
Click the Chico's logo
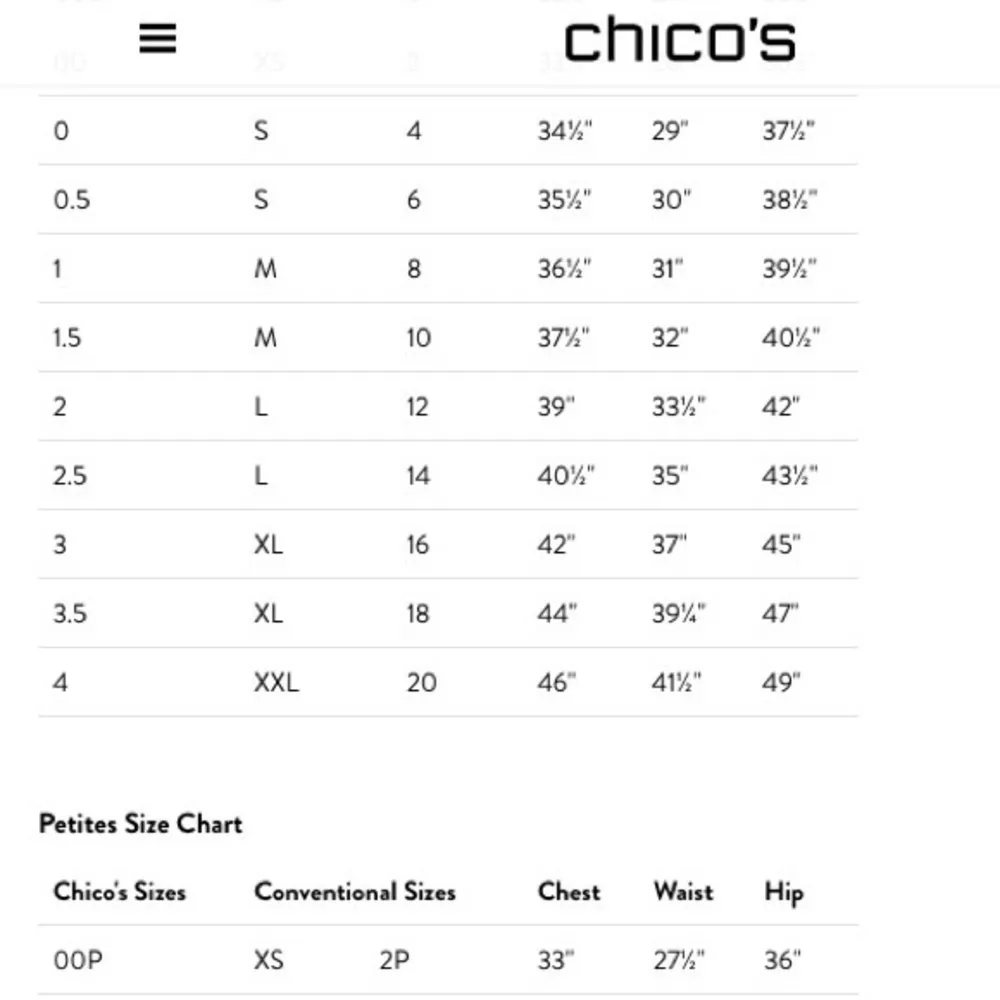(x=681, y=40)
